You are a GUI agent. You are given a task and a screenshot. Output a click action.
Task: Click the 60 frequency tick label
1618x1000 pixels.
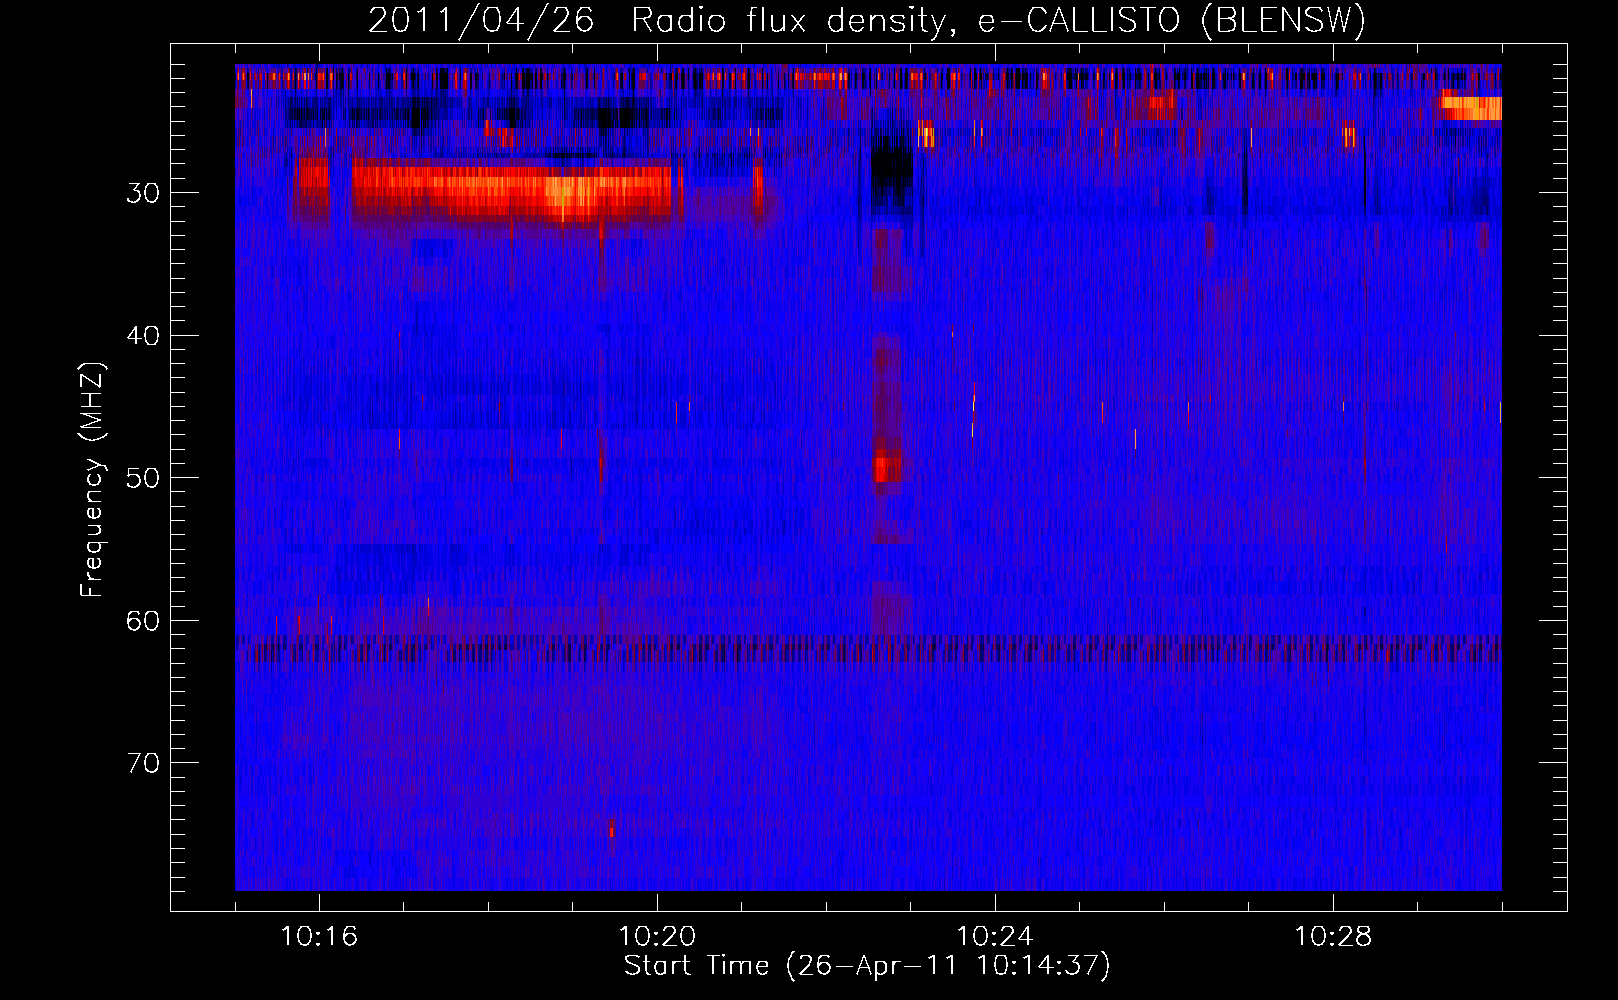tap(143, 621)
